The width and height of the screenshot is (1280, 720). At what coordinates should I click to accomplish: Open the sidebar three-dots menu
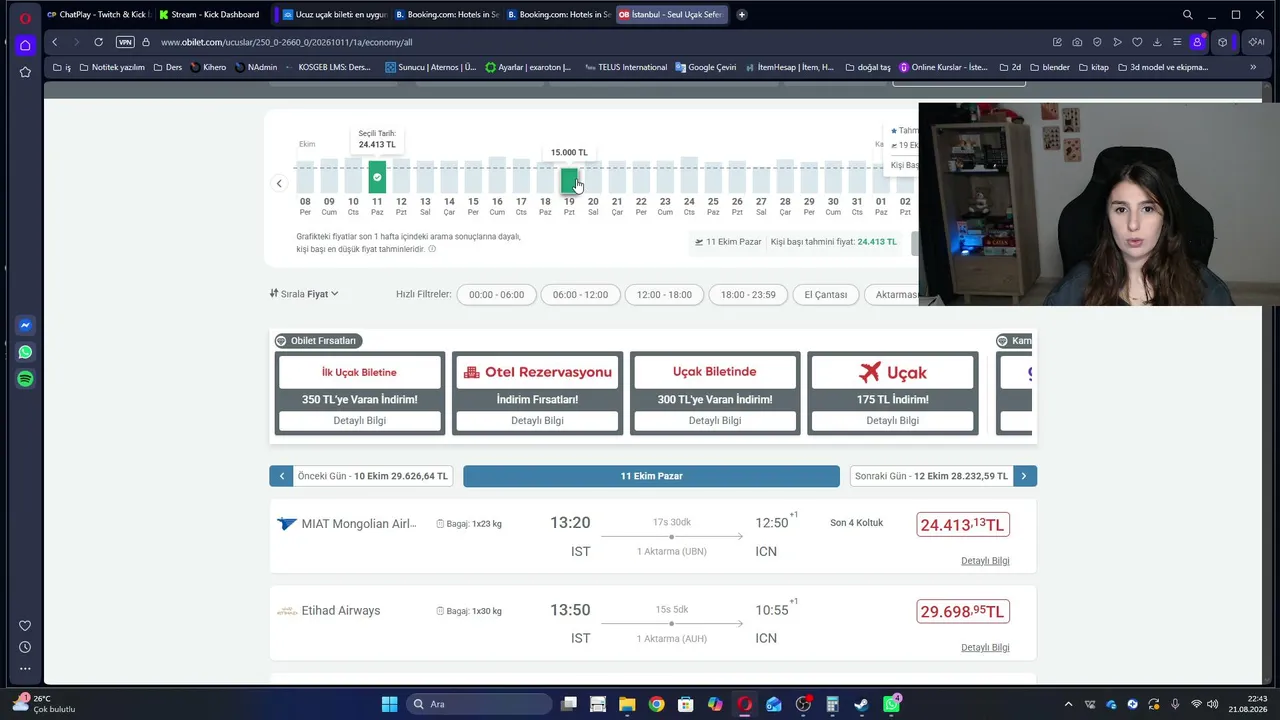tap(25, 668)
